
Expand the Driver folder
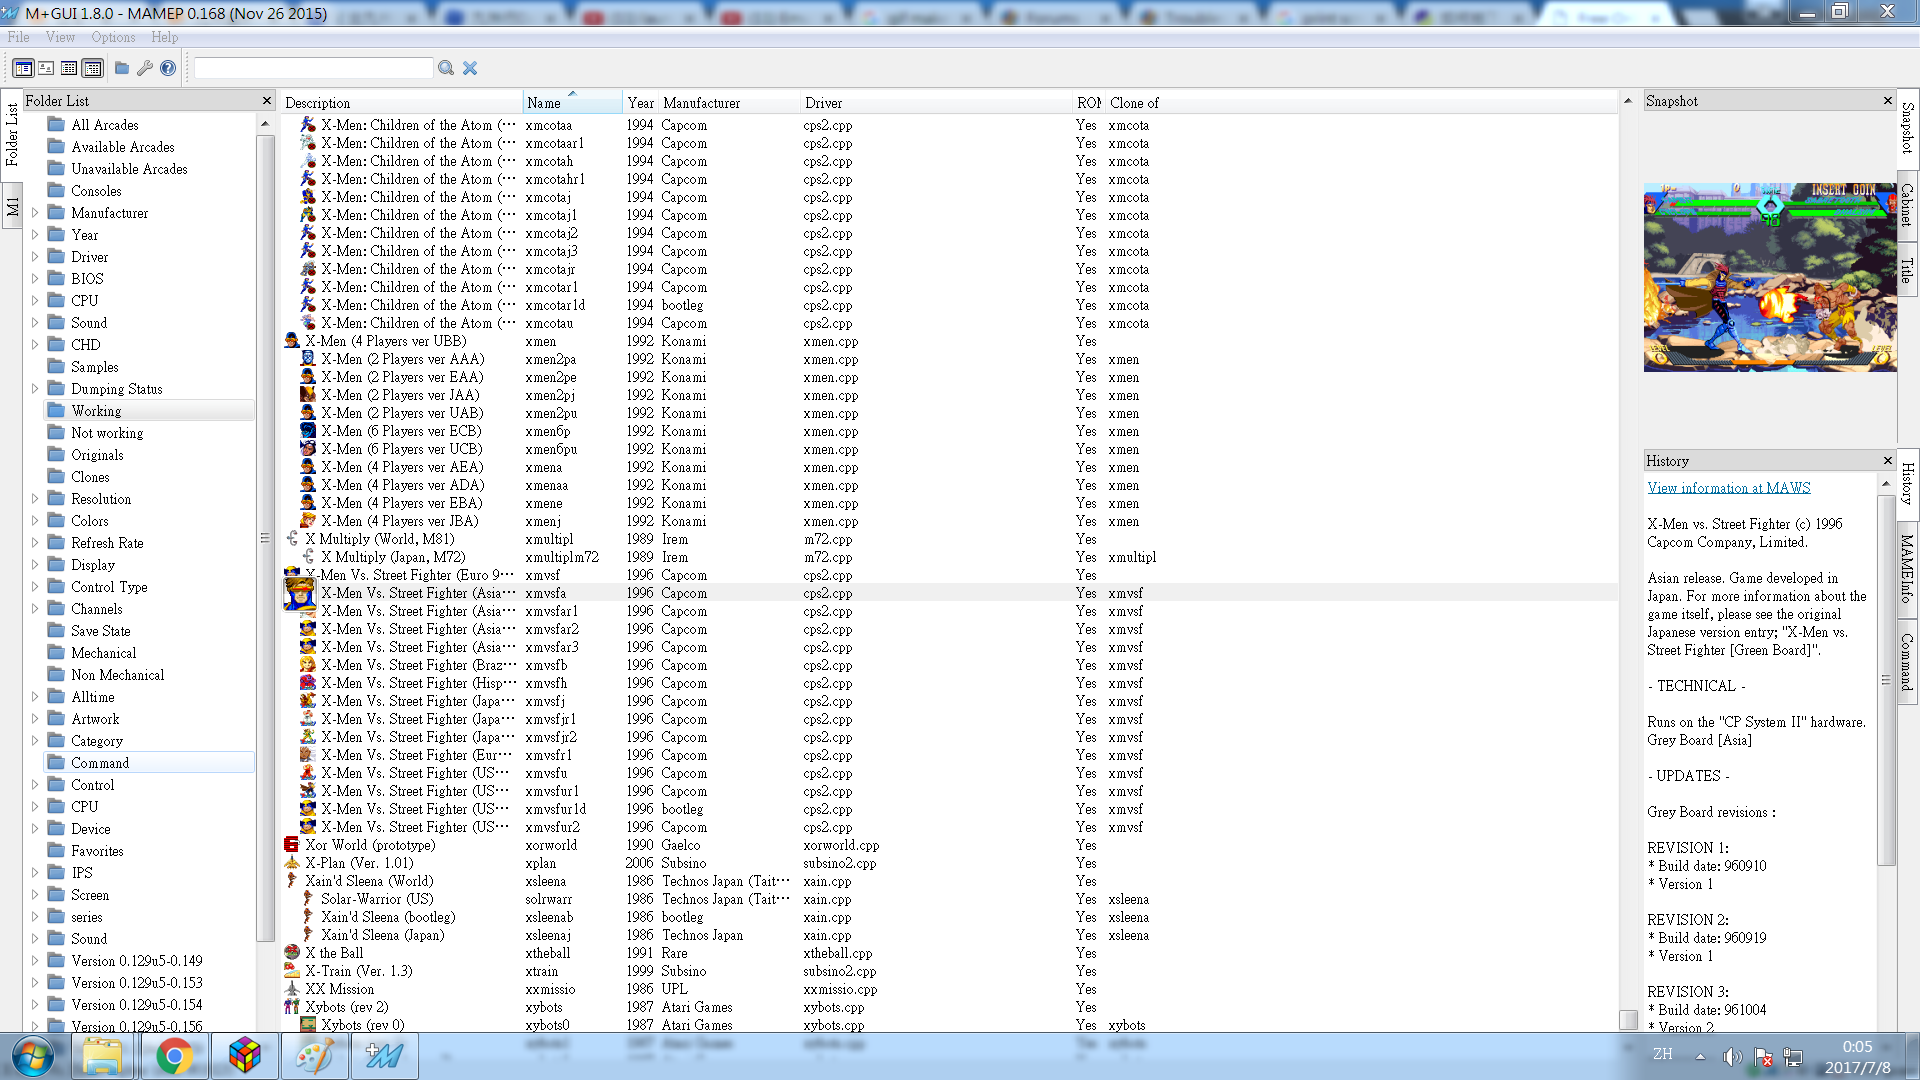click(36, 257)
